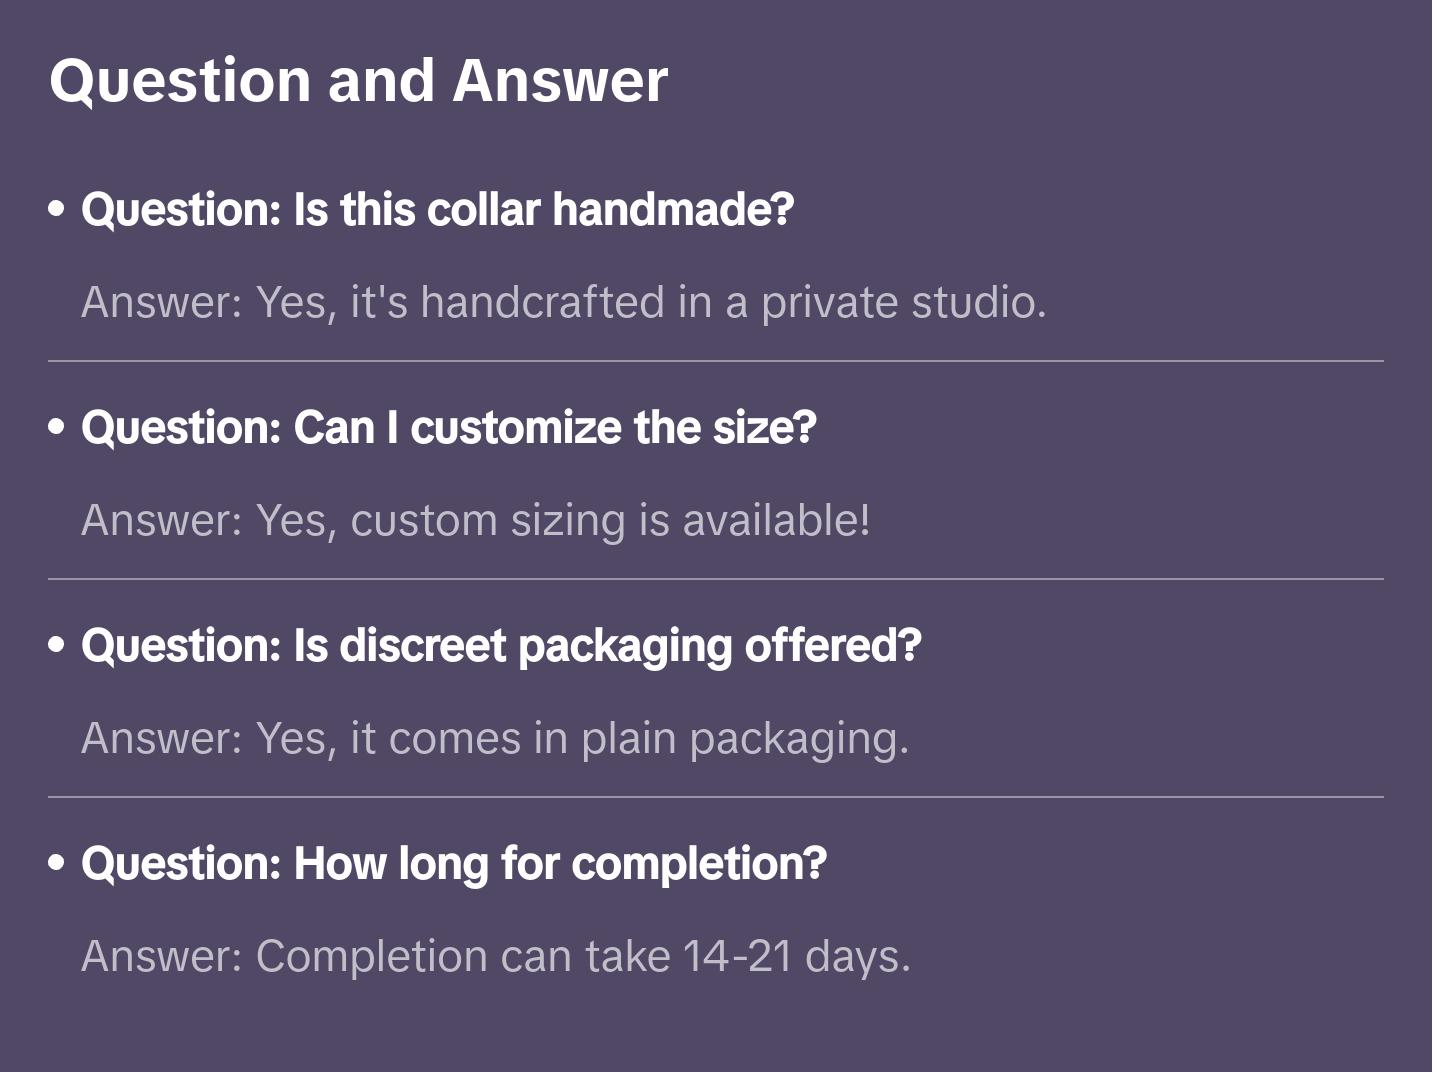Click divider line below the plain packaging answer
Screen dimensions: 1432x1072
(716, 797)
